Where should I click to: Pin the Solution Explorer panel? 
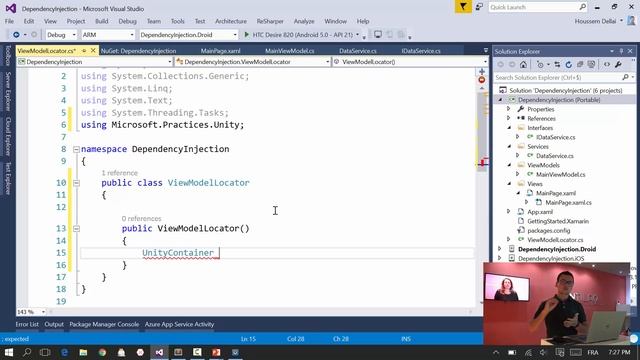coord(621,51)
